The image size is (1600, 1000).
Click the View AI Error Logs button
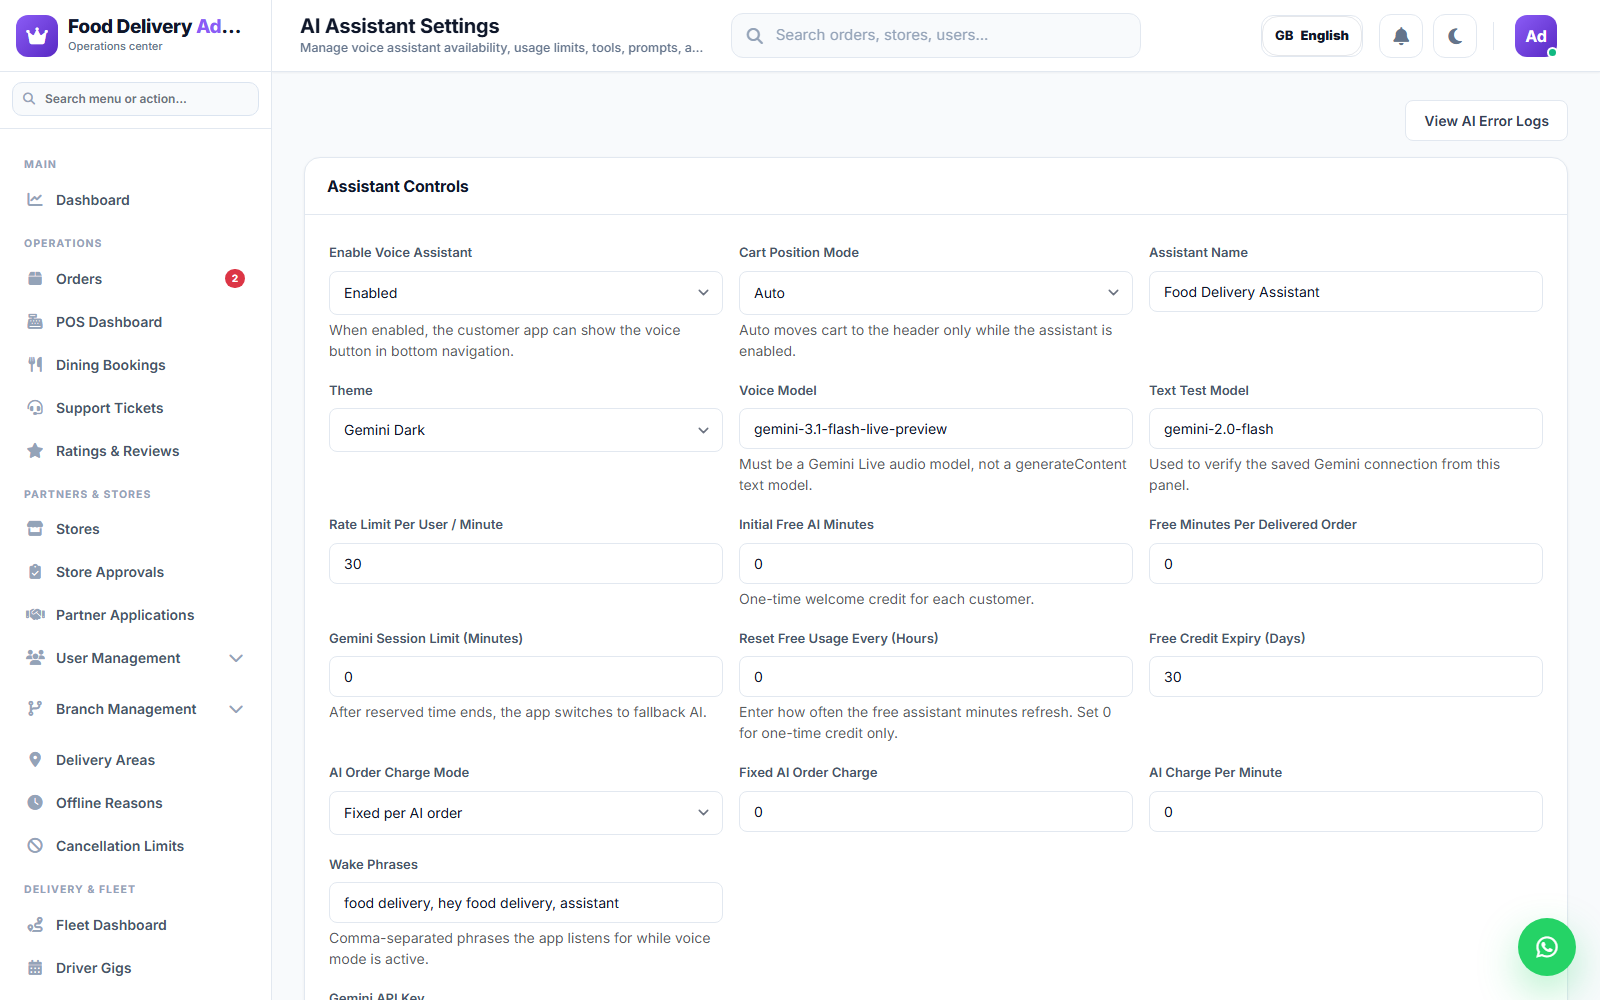coord(1486,121)
